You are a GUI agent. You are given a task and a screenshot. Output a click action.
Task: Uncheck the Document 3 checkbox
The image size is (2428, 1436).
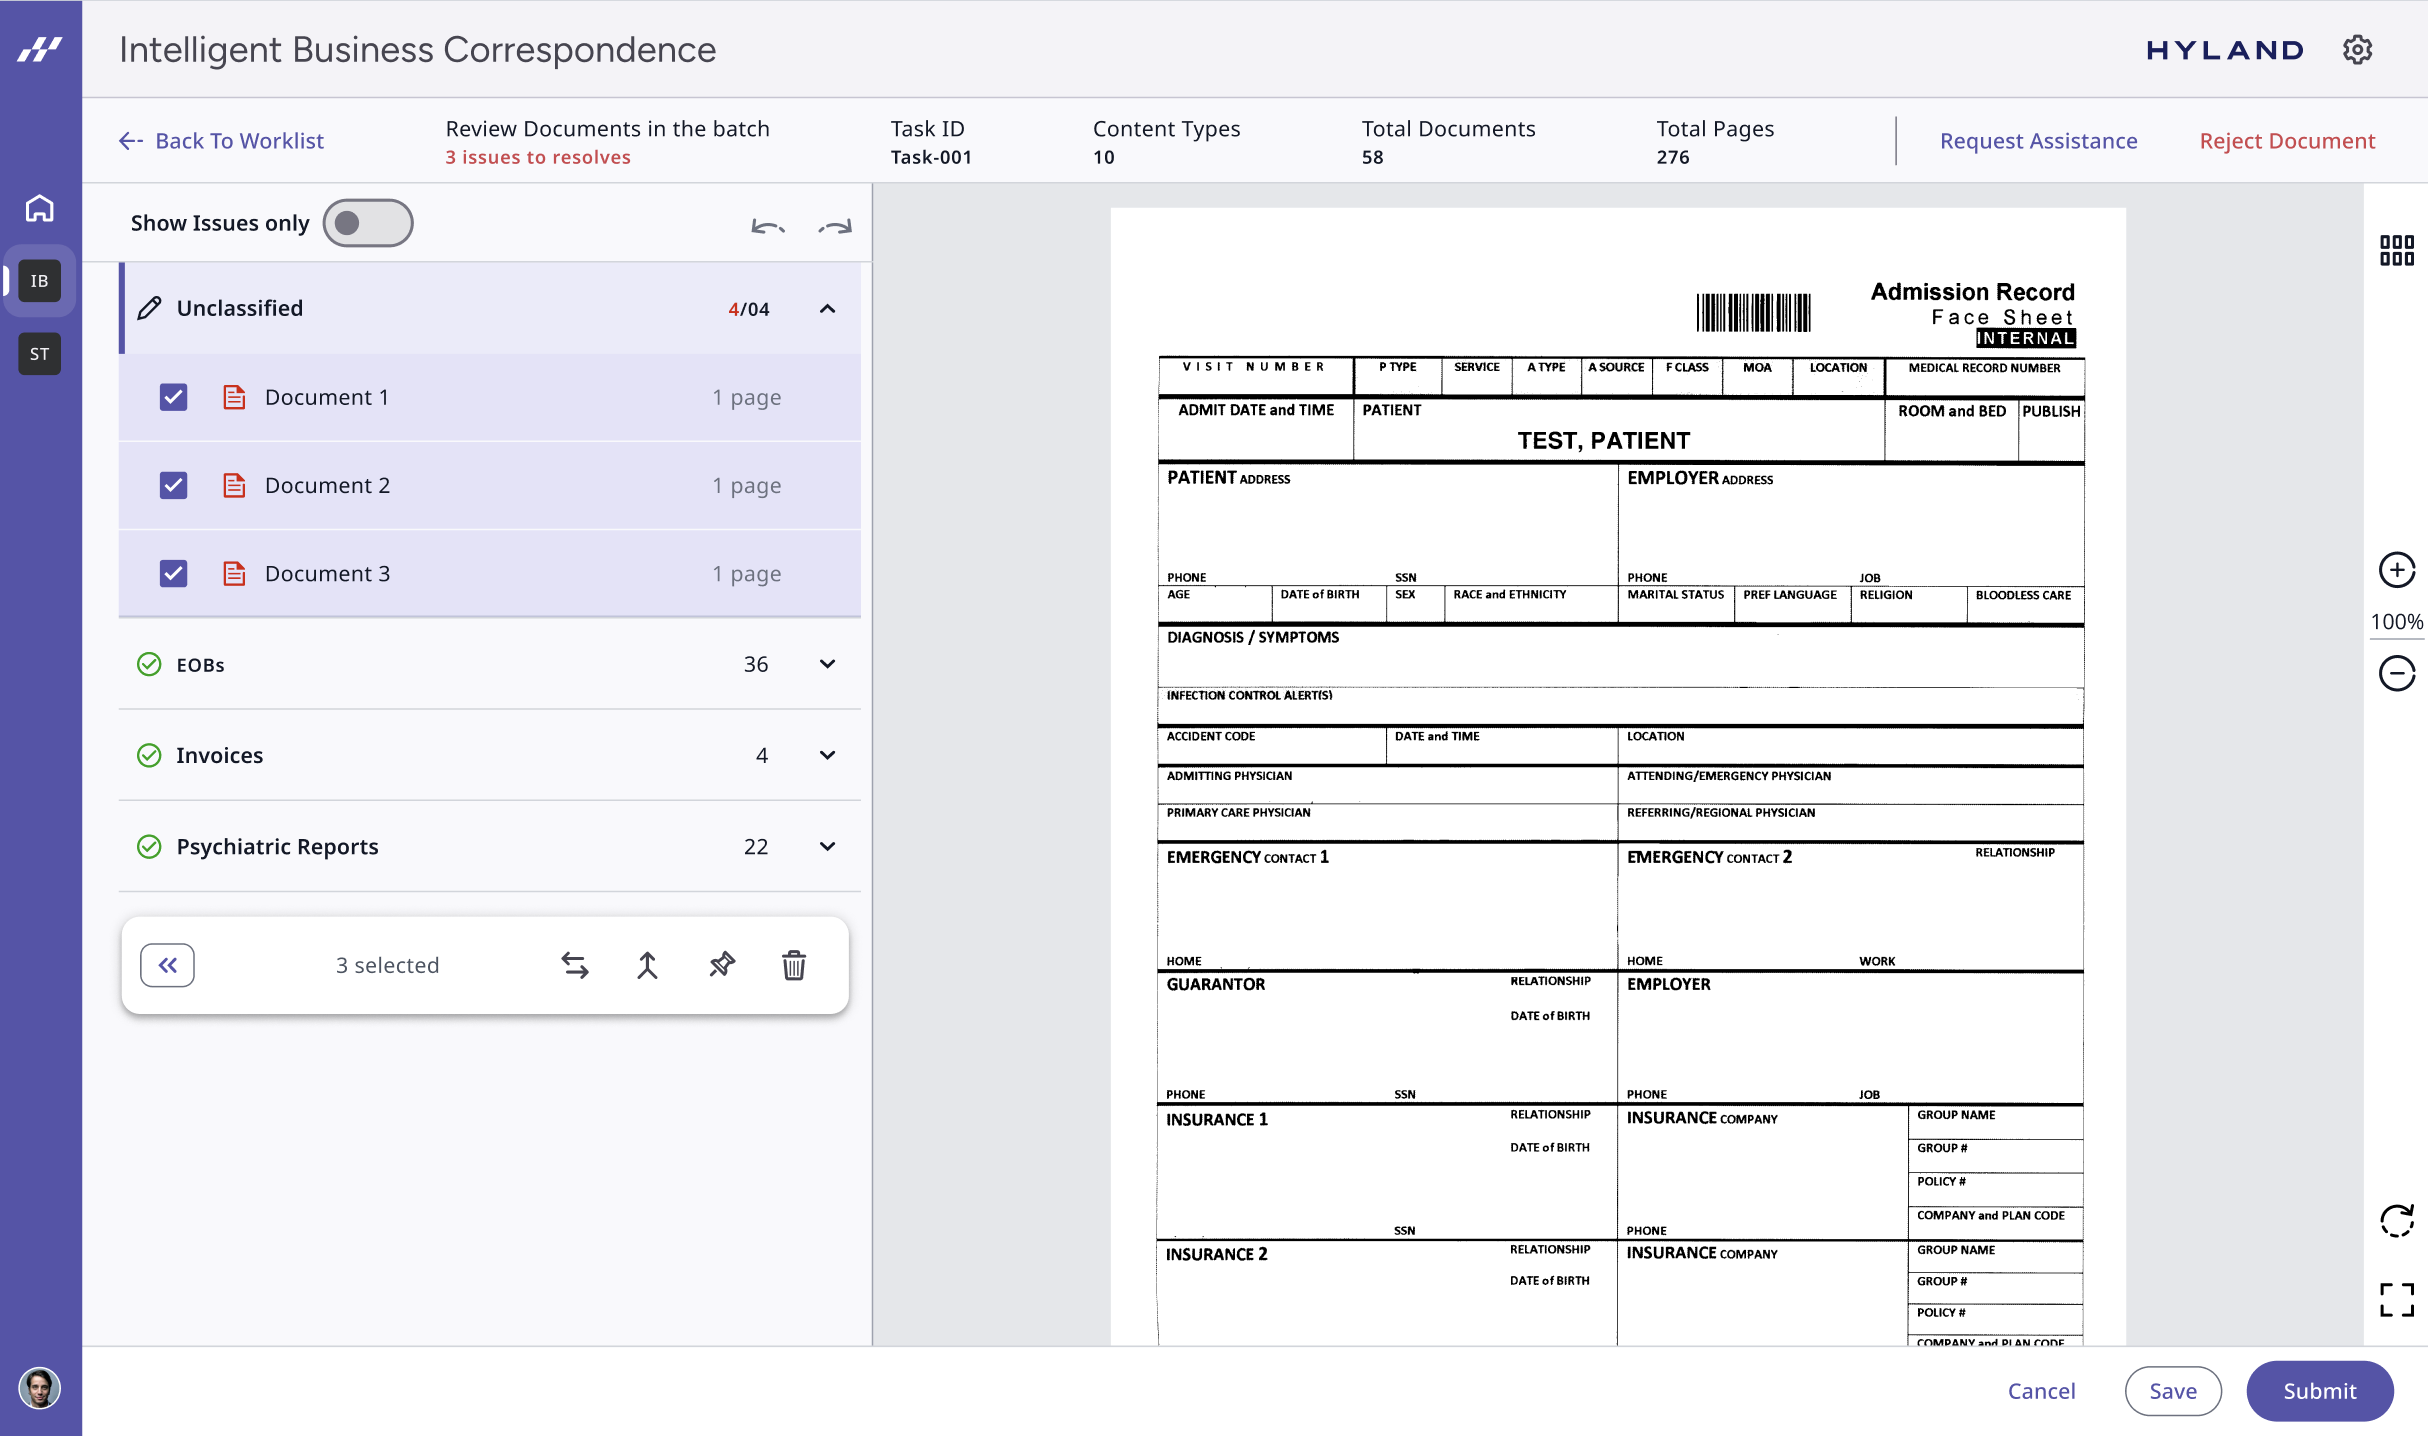click(174, 573)
